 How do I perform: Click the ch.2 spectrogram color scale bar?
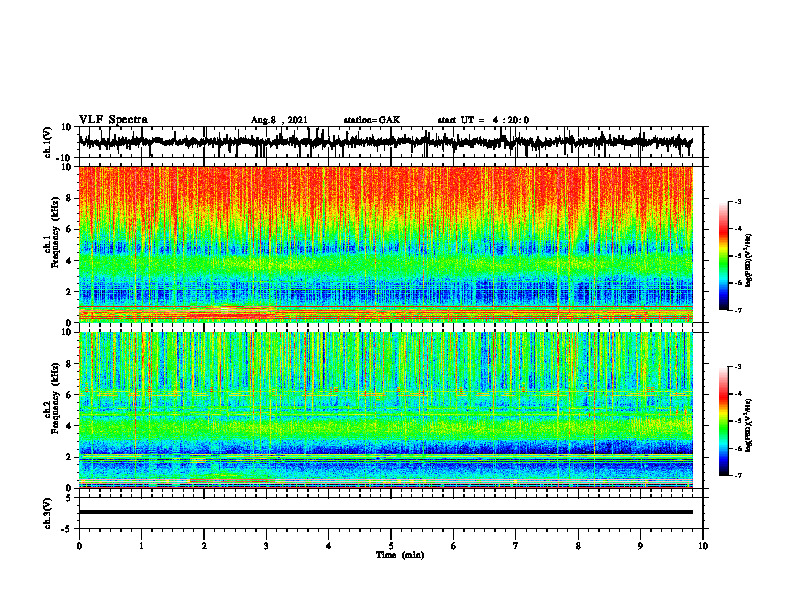pos(724,421)
